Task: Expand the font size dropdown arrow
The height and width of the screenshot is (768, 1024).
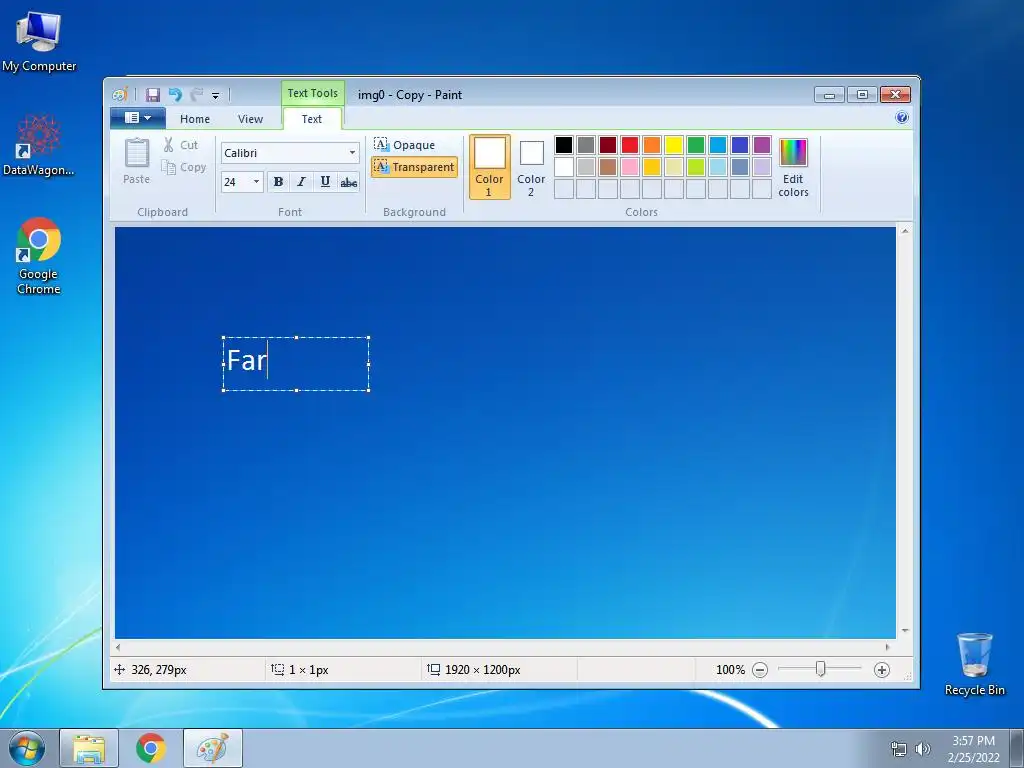Action: [257, 182]
